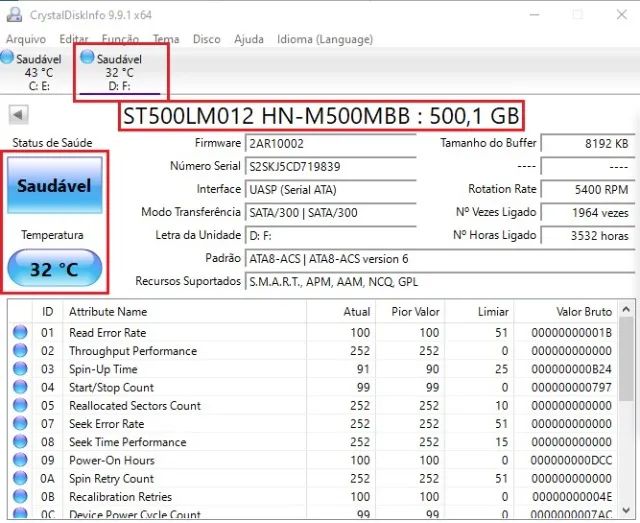Open the Ajuda menu
This screenshot has height=523, width=640.
(249, 39)
